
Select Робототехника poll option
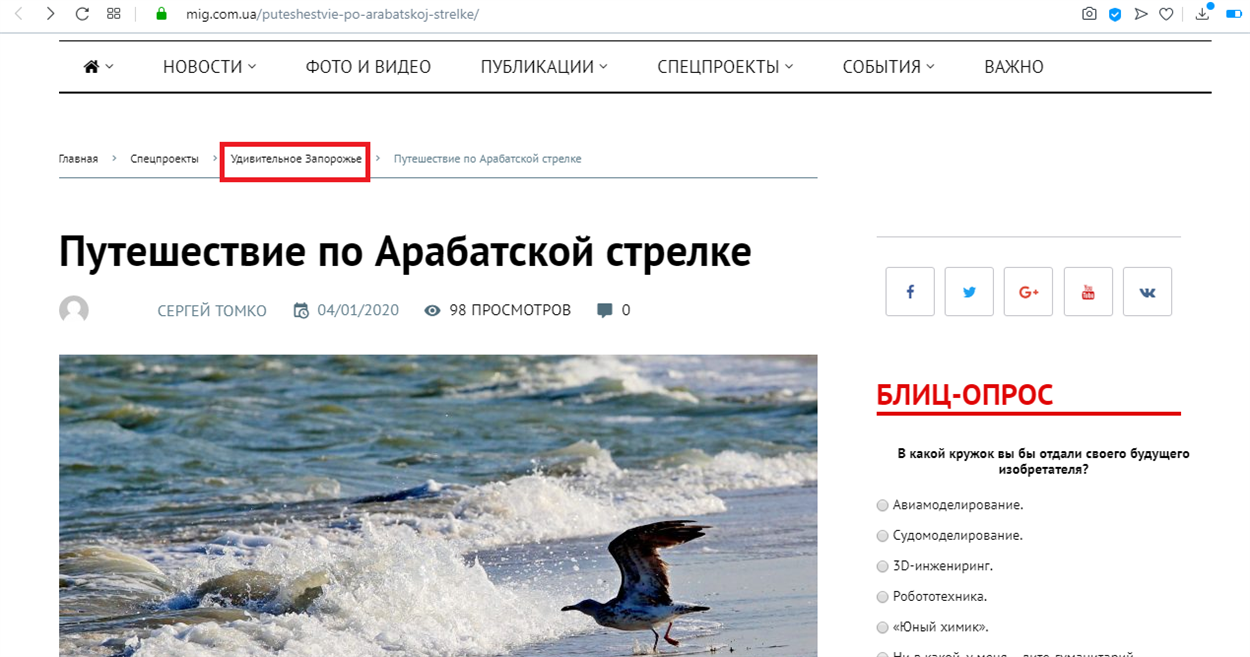[882, 597]
